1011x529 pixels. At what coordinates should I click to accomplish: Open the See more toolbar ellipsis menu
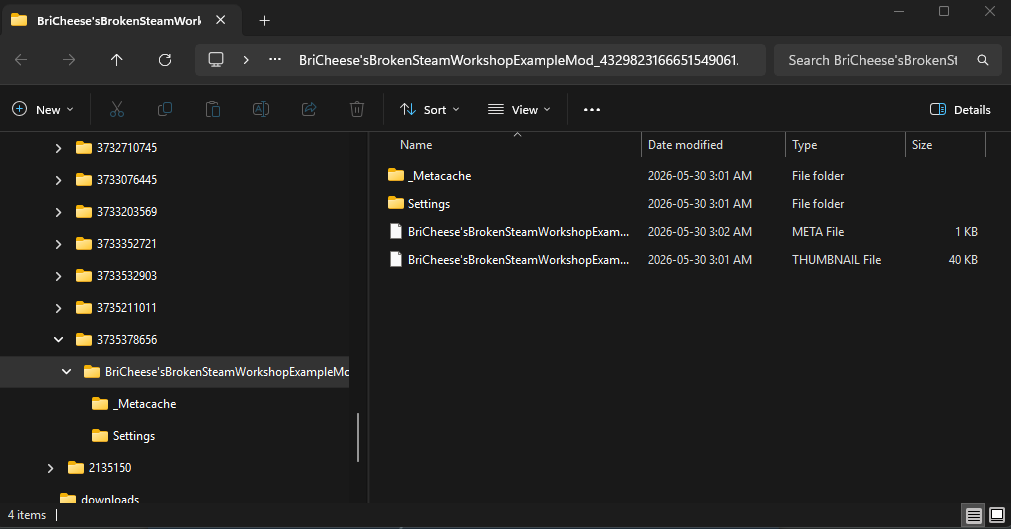click(592, 110)
